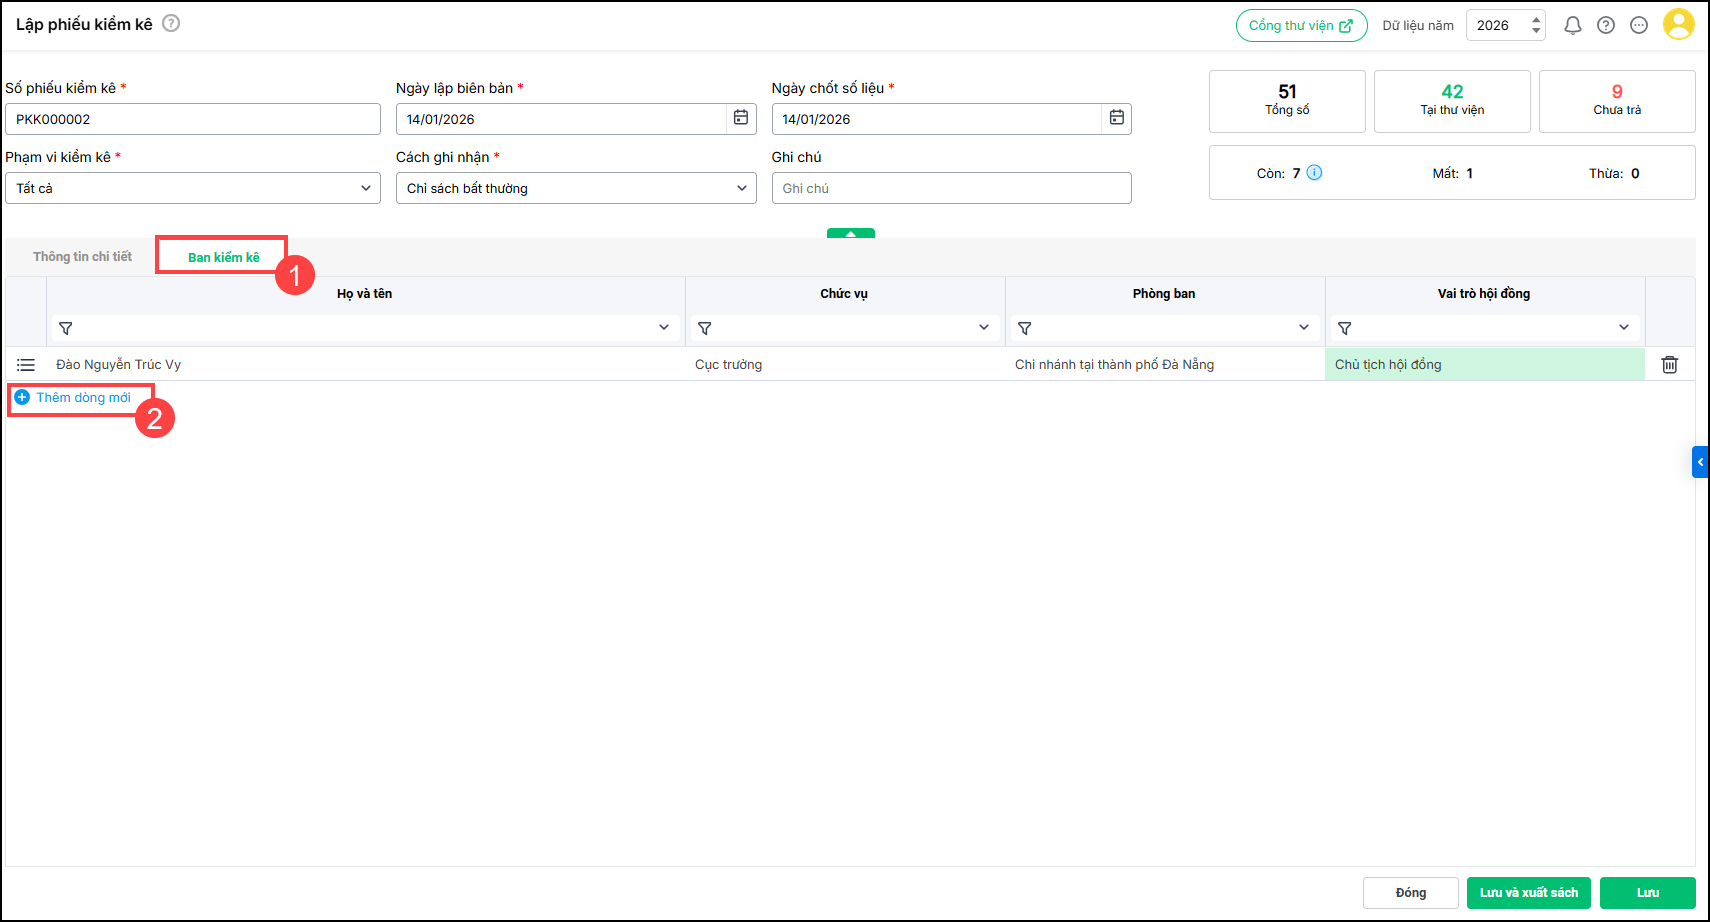Click help icon beside Lập phiếu kiểm kê title
The width and height of the screenshot is (1710, 922).
171,23
